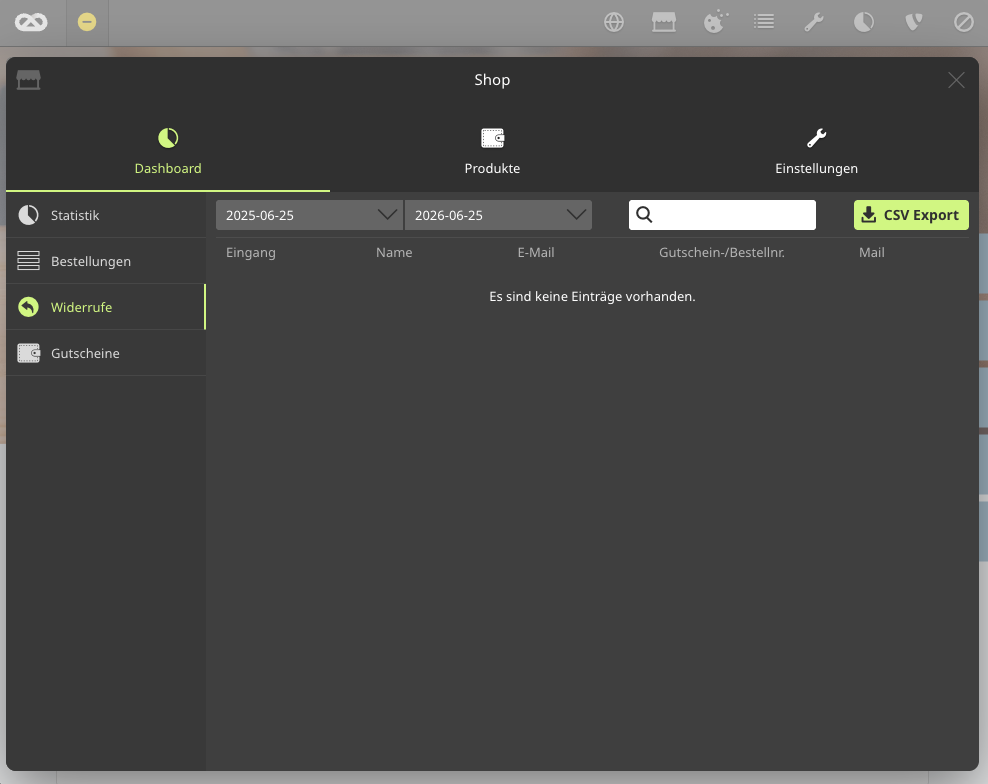Open the pie chart icon in top toolbar
Image resolution: width=988 pixels, height=784 pixels.
(863, 22)
